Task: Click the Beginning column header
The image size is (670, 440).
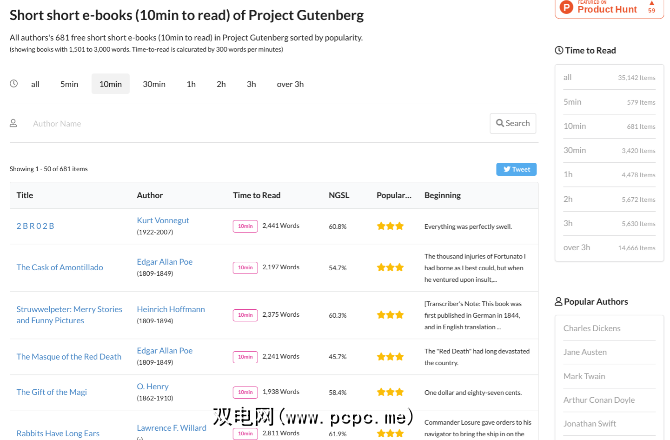Action: [x=442, y=195]
